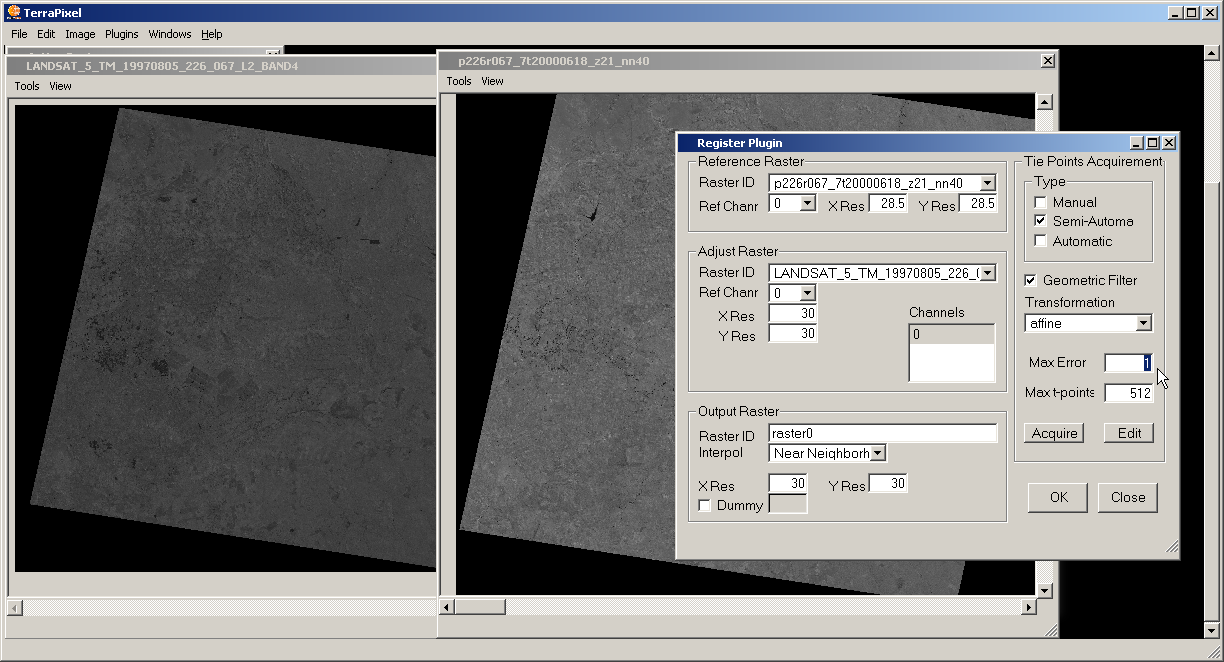Toggle the Geometric Filter checkbox
The image size is (1224, 662).
click(x=1031, y=280)
